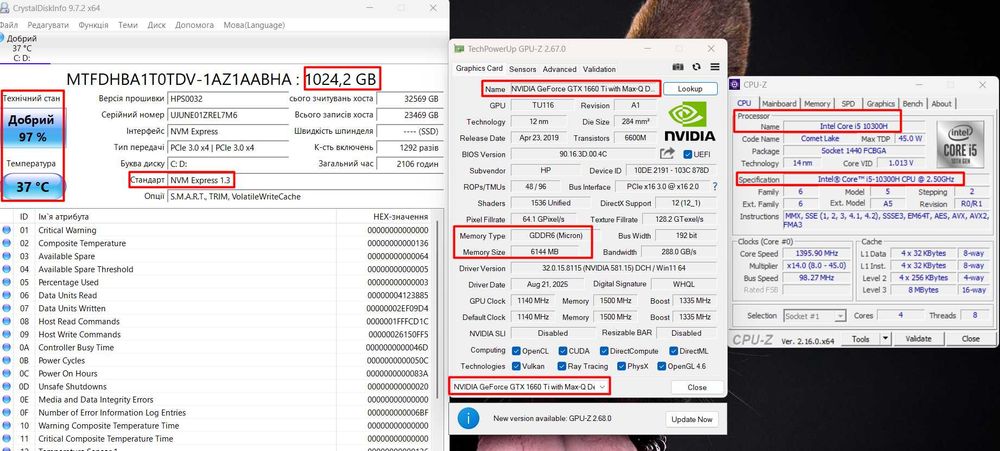Click Tools button in CPU-Z
The image size is (1000, 451).
coord(860,339)
